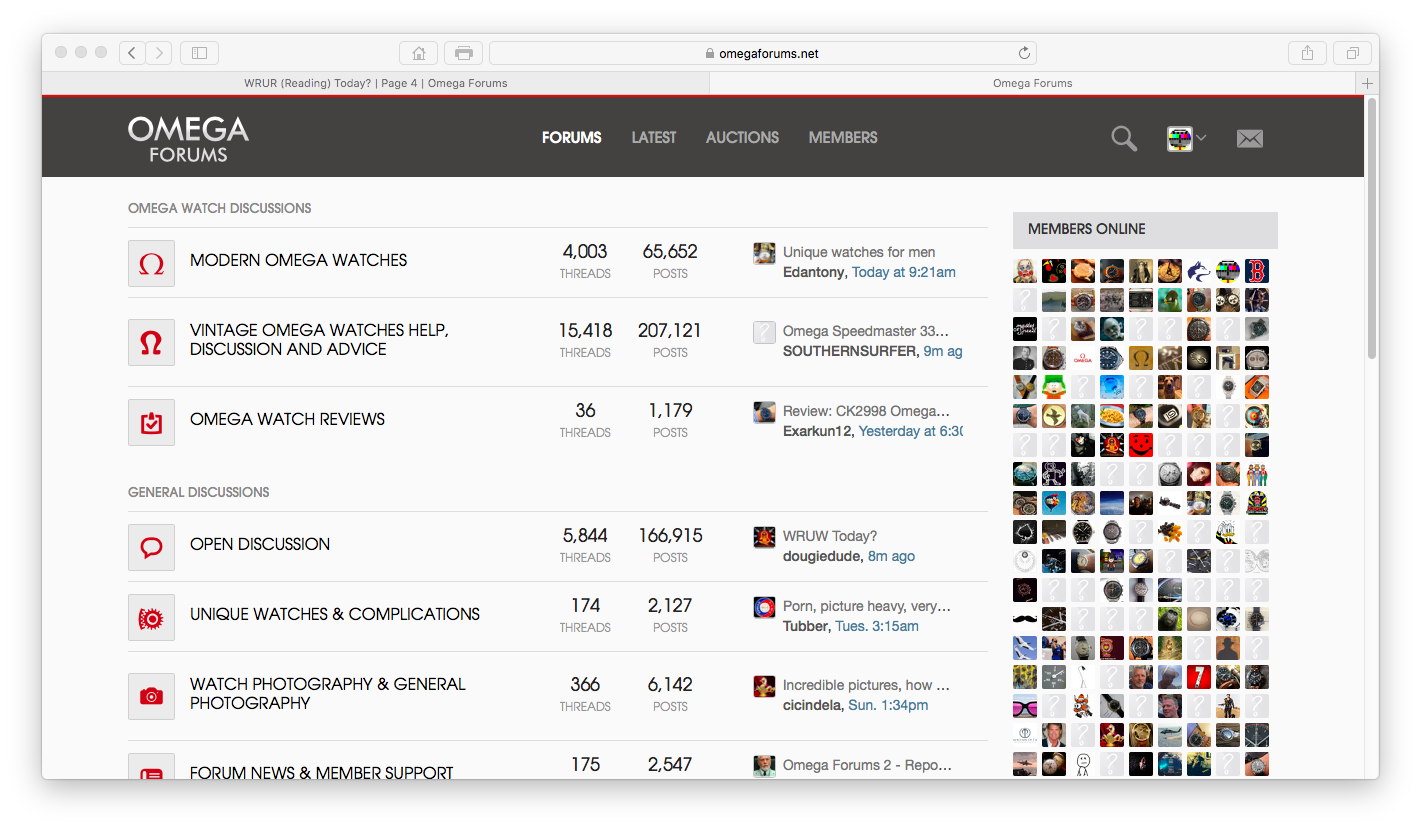This screenshot has height=829, width=1421.
Task: Click the Omega Watch Reviews checkmark icon
Action: pos(151,423)
